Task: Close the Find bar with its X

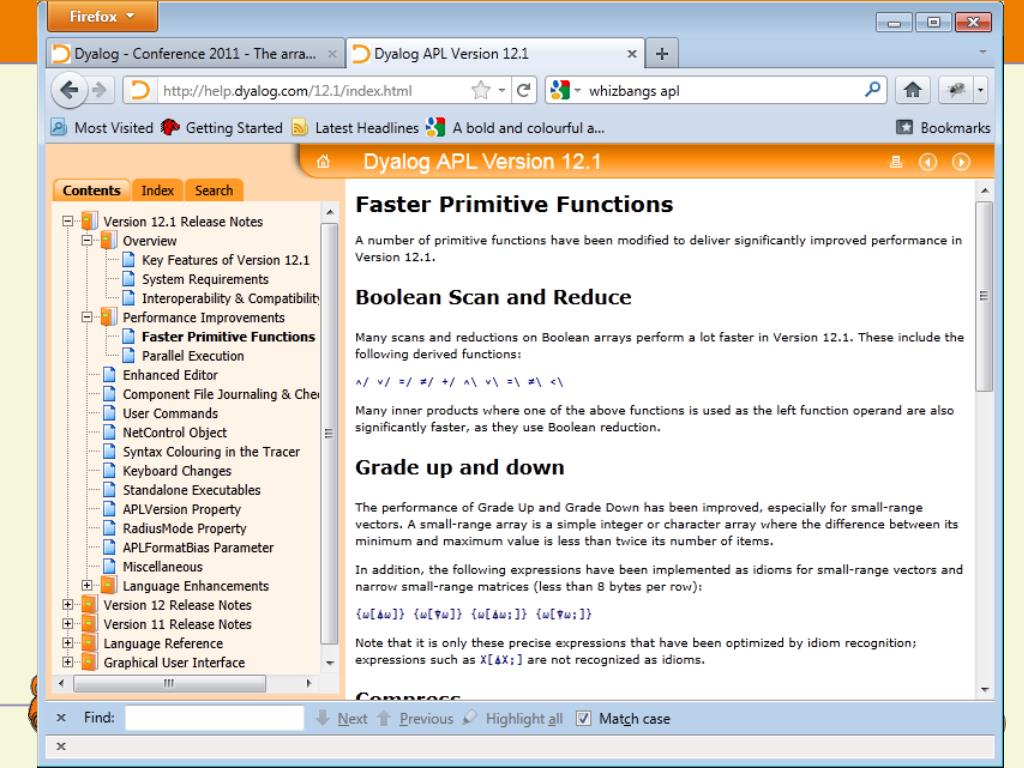Action: tap(61, 718)
